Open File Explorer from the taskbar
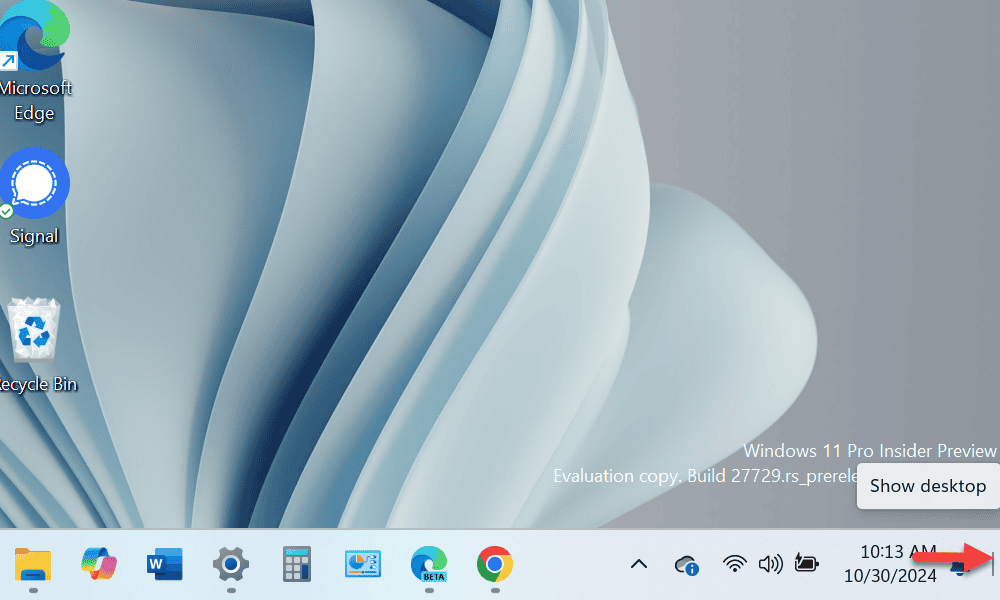Image resolution: width=1000 pixels, height=600 pixels. click(x=33, y=564)
